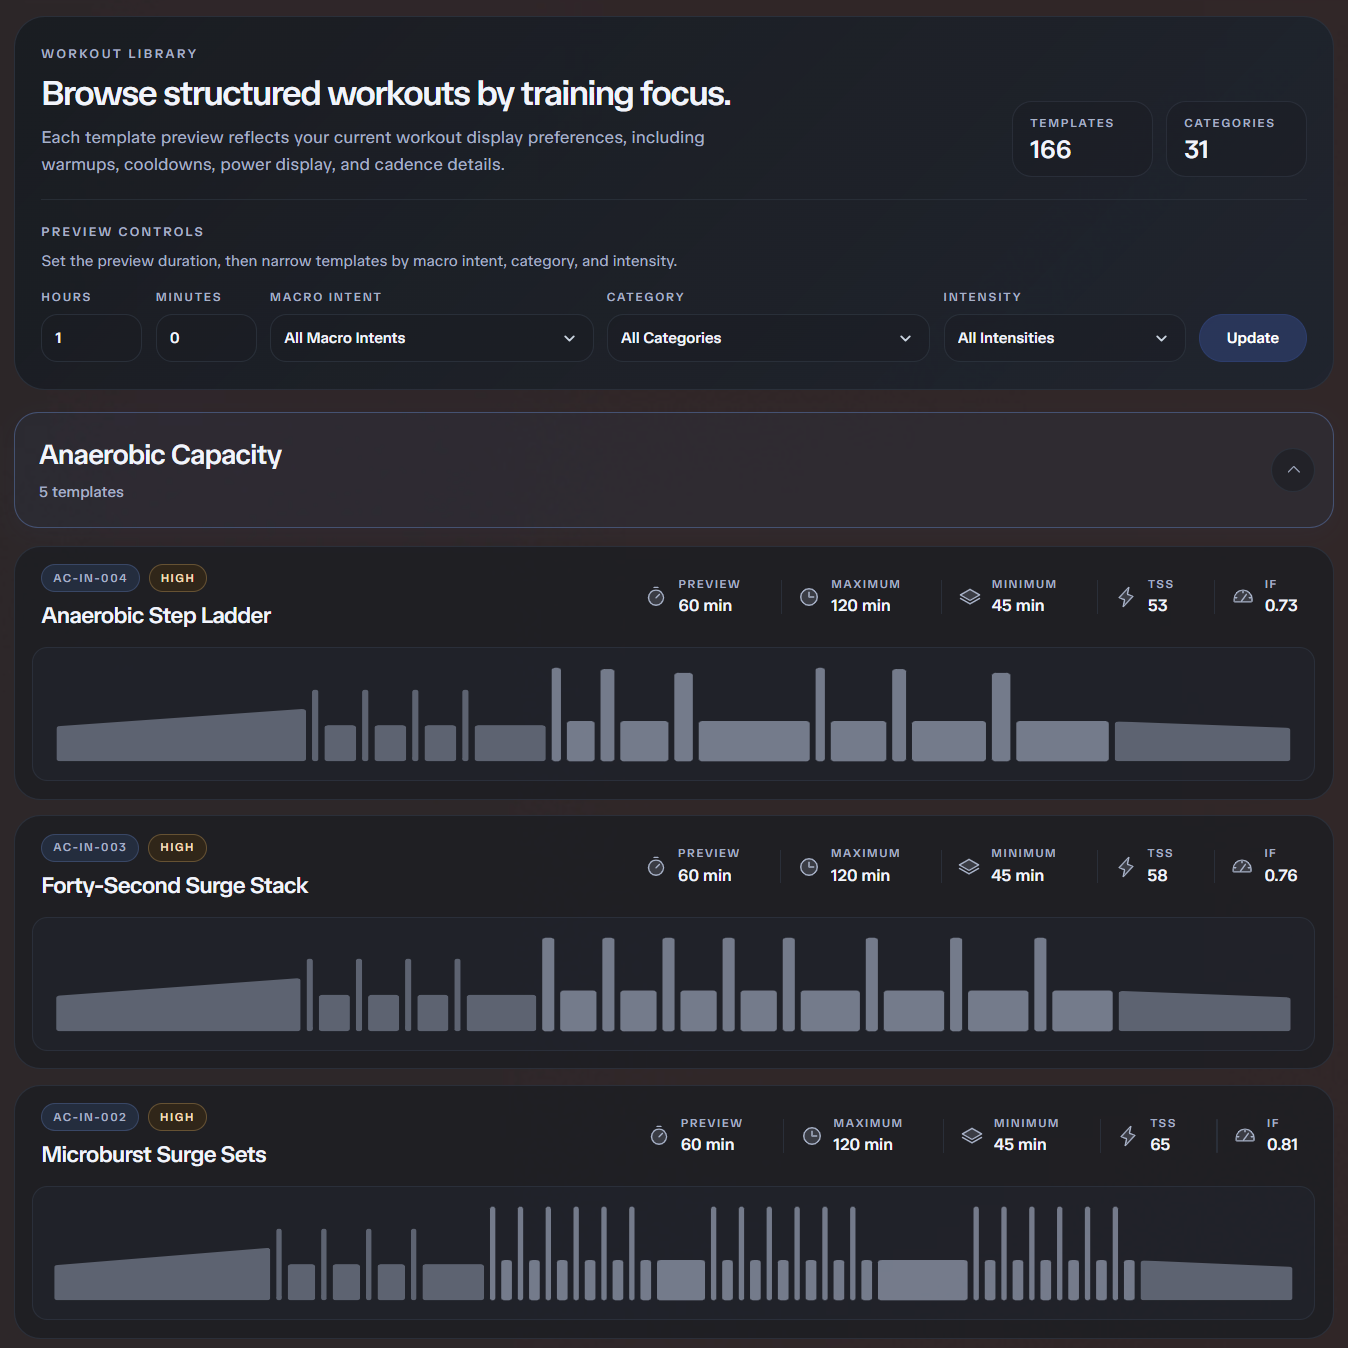Click the clock icon for Anaerobic Step Ladder
This screenshot has height=1348, width=1348.
[809, 597]
